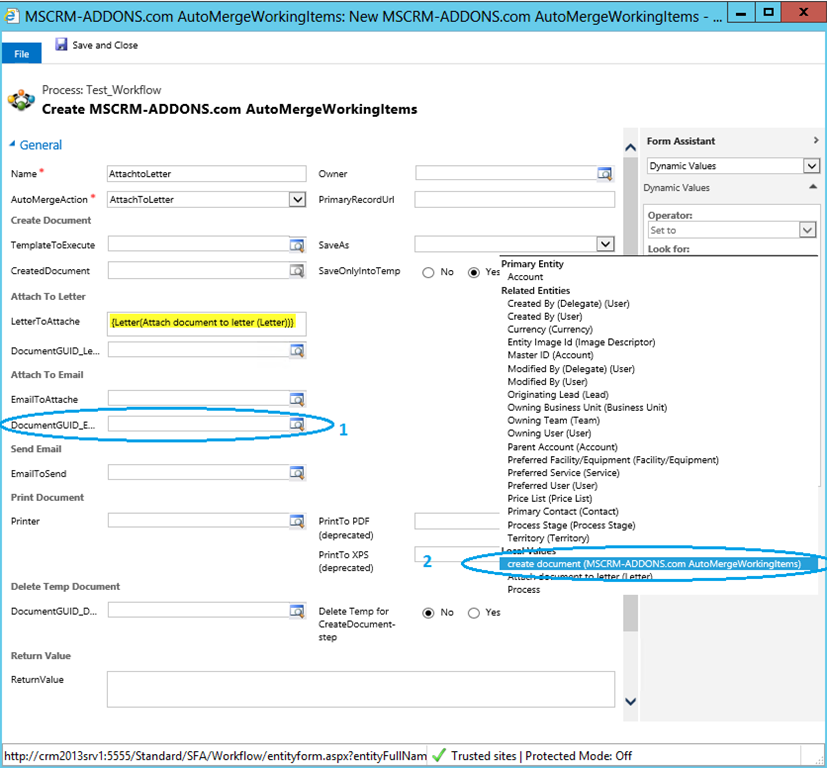Choose Preferred Service (Service) entry
Screen dimensions: 827x768
pyautogui.click(x=563, y=473)
